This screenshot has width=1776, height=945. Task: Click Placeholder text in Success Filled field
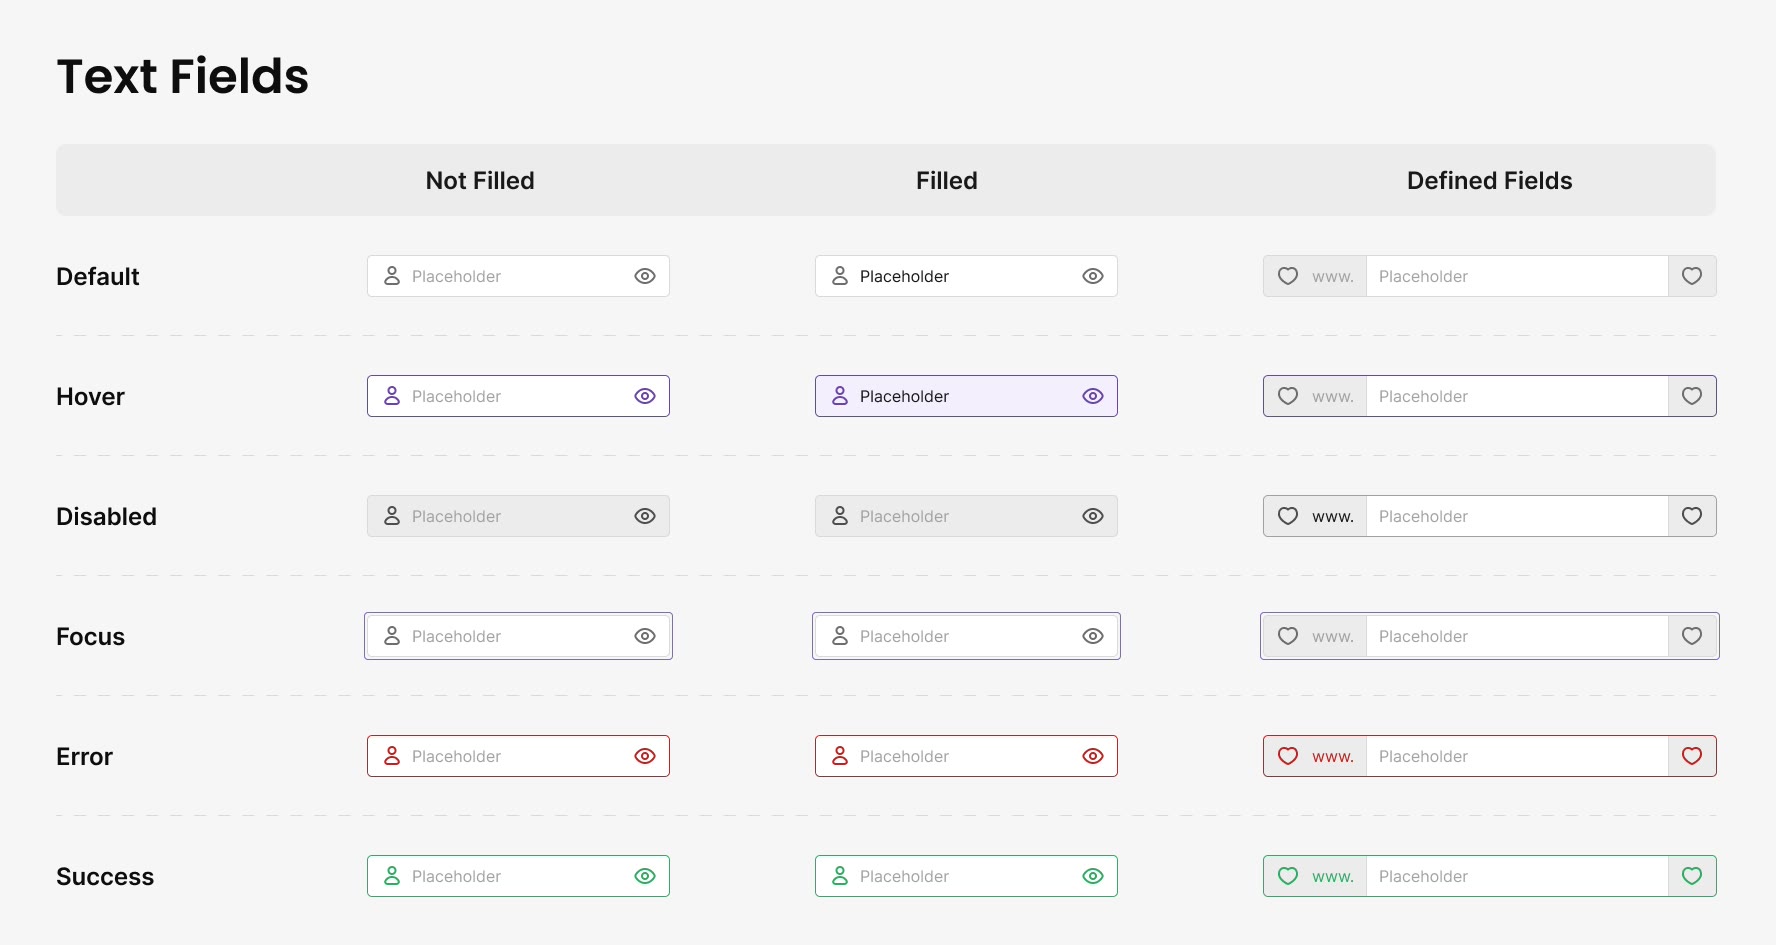[x=904, y=876]
